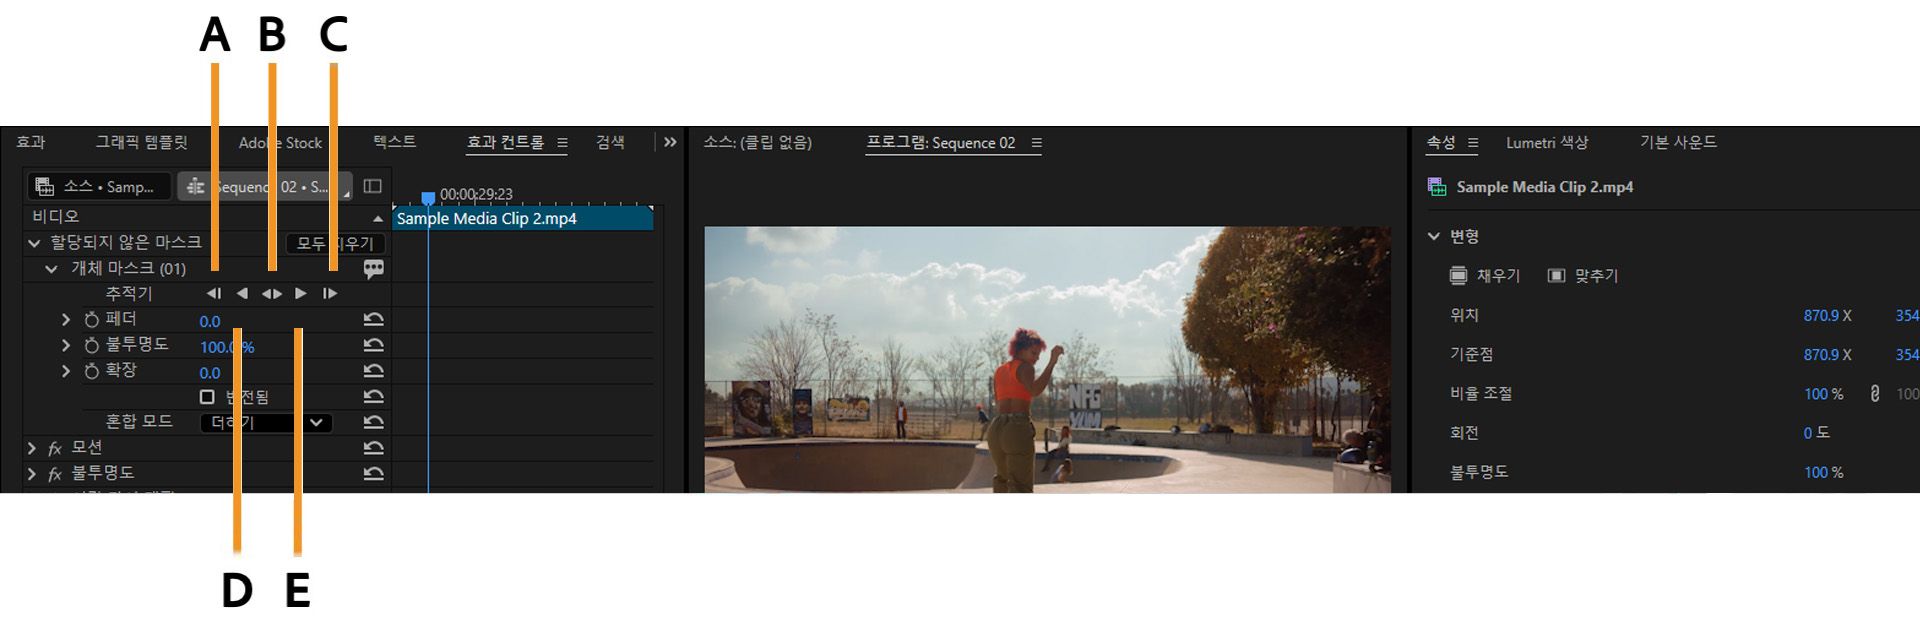Collapse 개체 마스크 (01) section
Image resolution: width=1920 pixels, height=621 pixels.
click(x=51, y=269)
